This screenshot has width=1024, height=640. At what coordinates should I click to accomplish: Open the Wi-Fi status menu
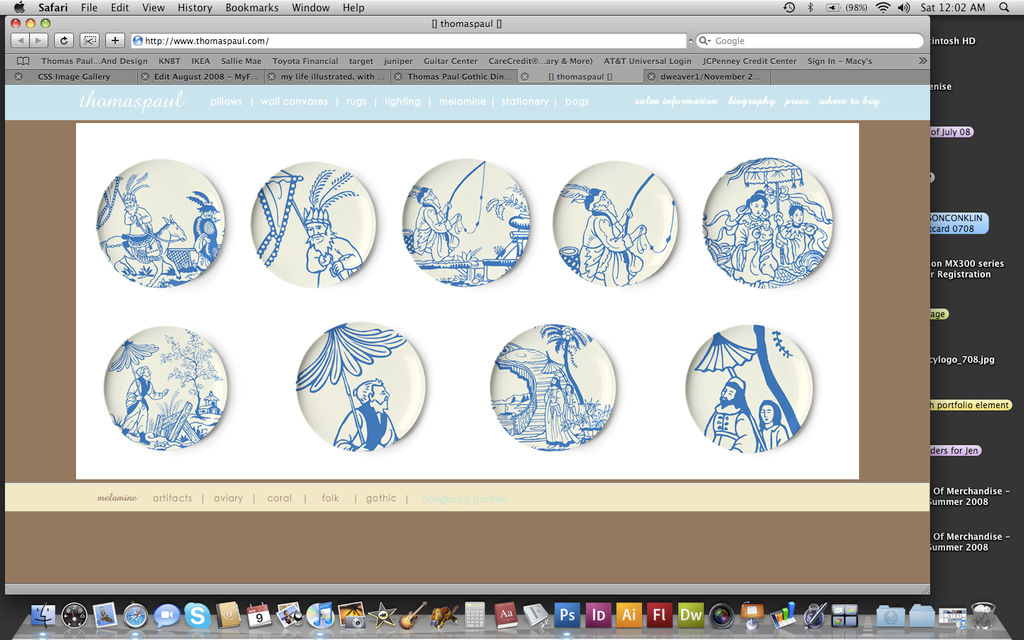click(883, 7)
